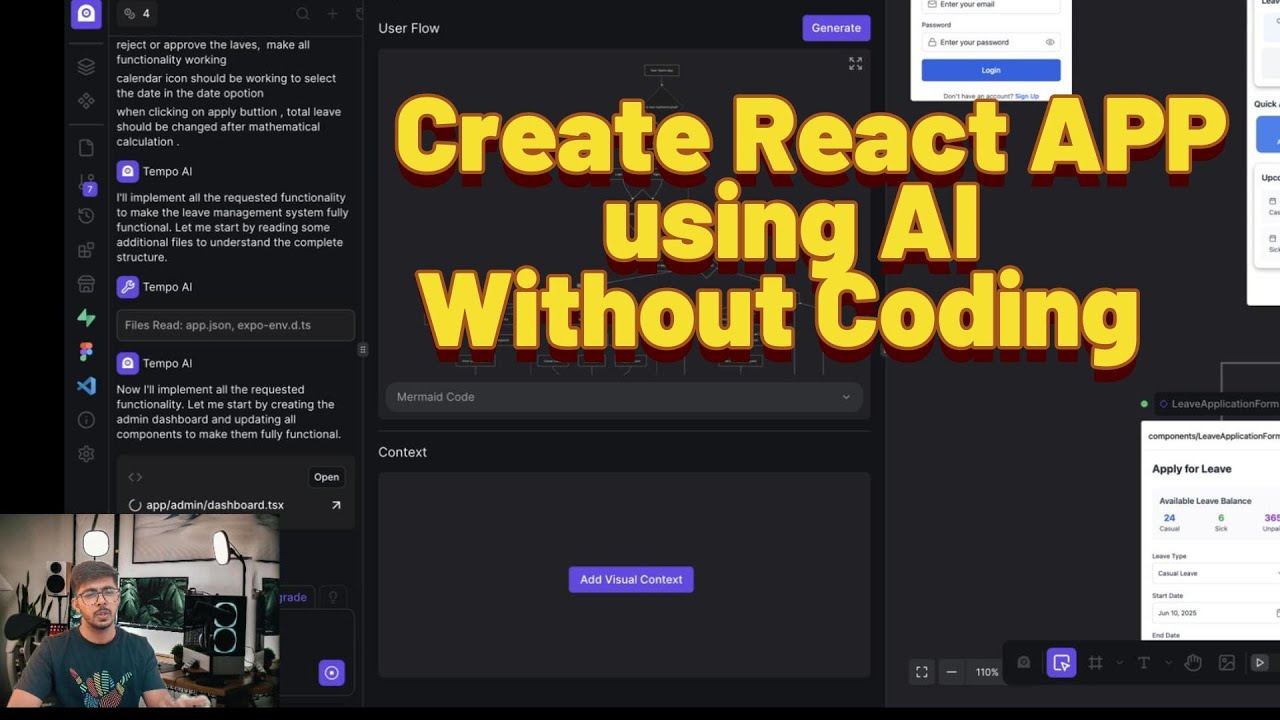Select the text tool in canvas toolbar
1280x720 pixels.
tap(1144, 662)
